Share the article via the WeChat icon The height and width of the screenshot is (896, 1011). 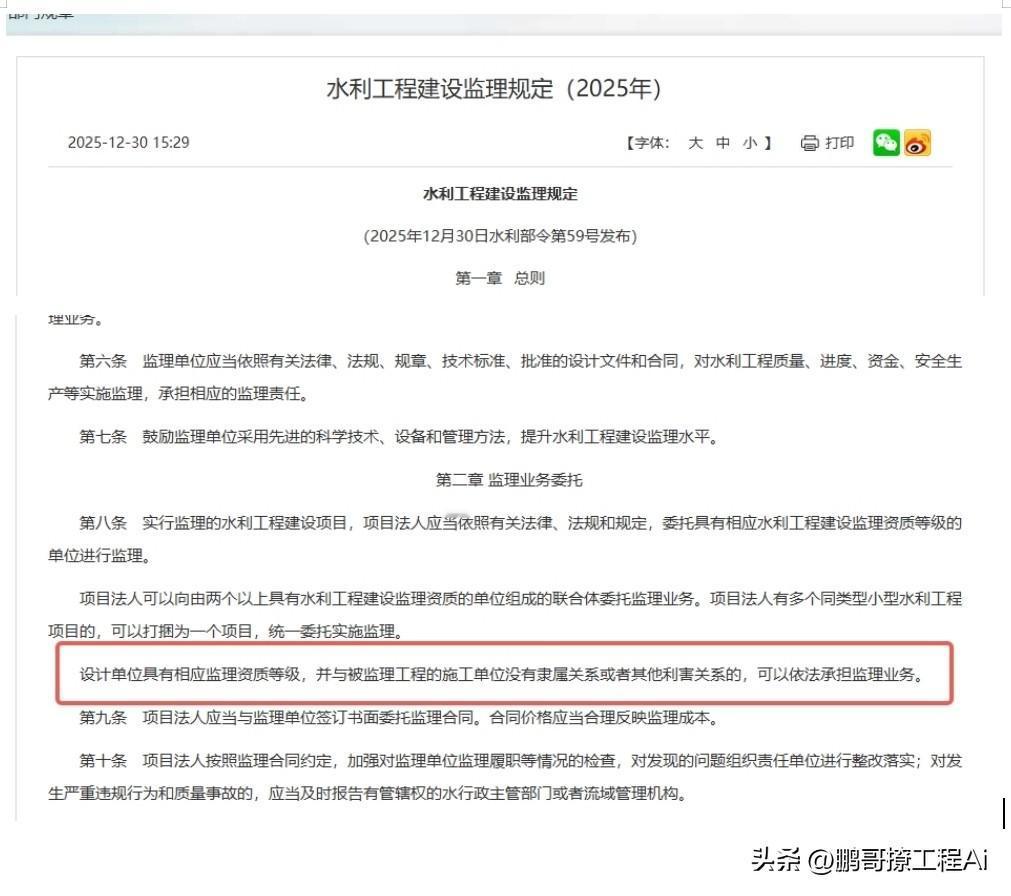pos(884,143)
